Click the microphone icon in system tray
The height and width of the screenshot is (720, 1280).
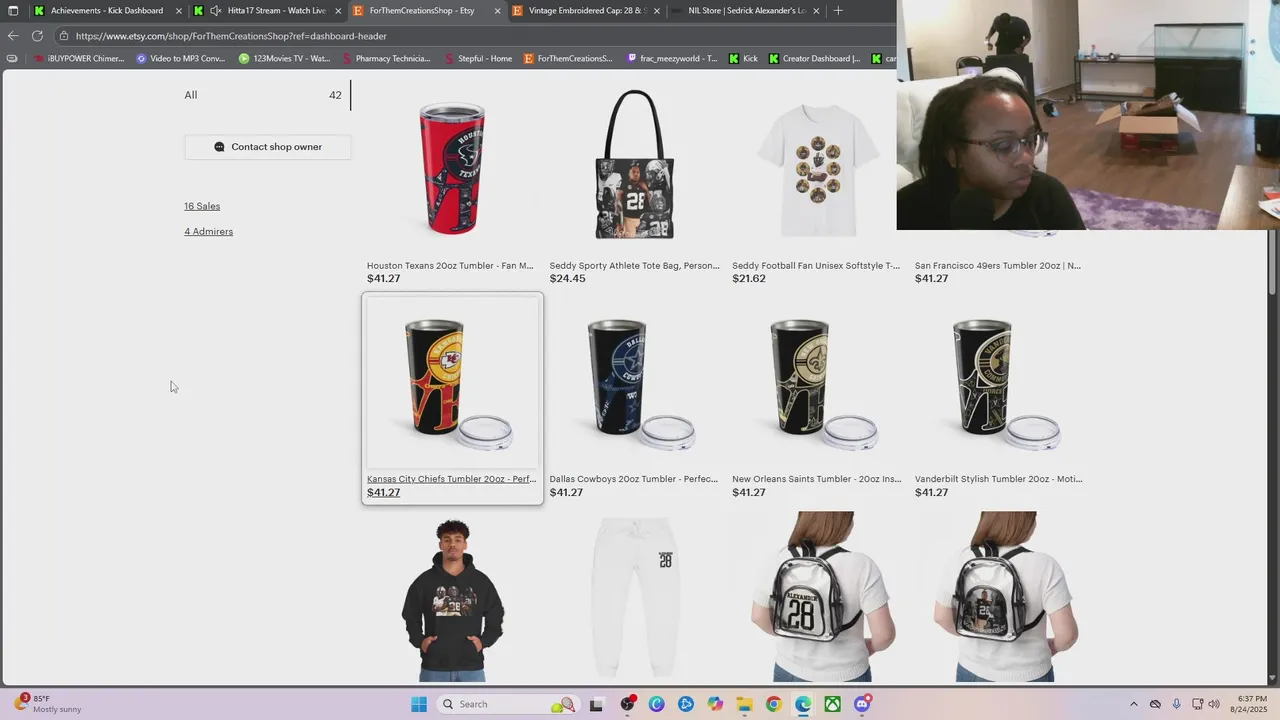(x=1176, y=704)
